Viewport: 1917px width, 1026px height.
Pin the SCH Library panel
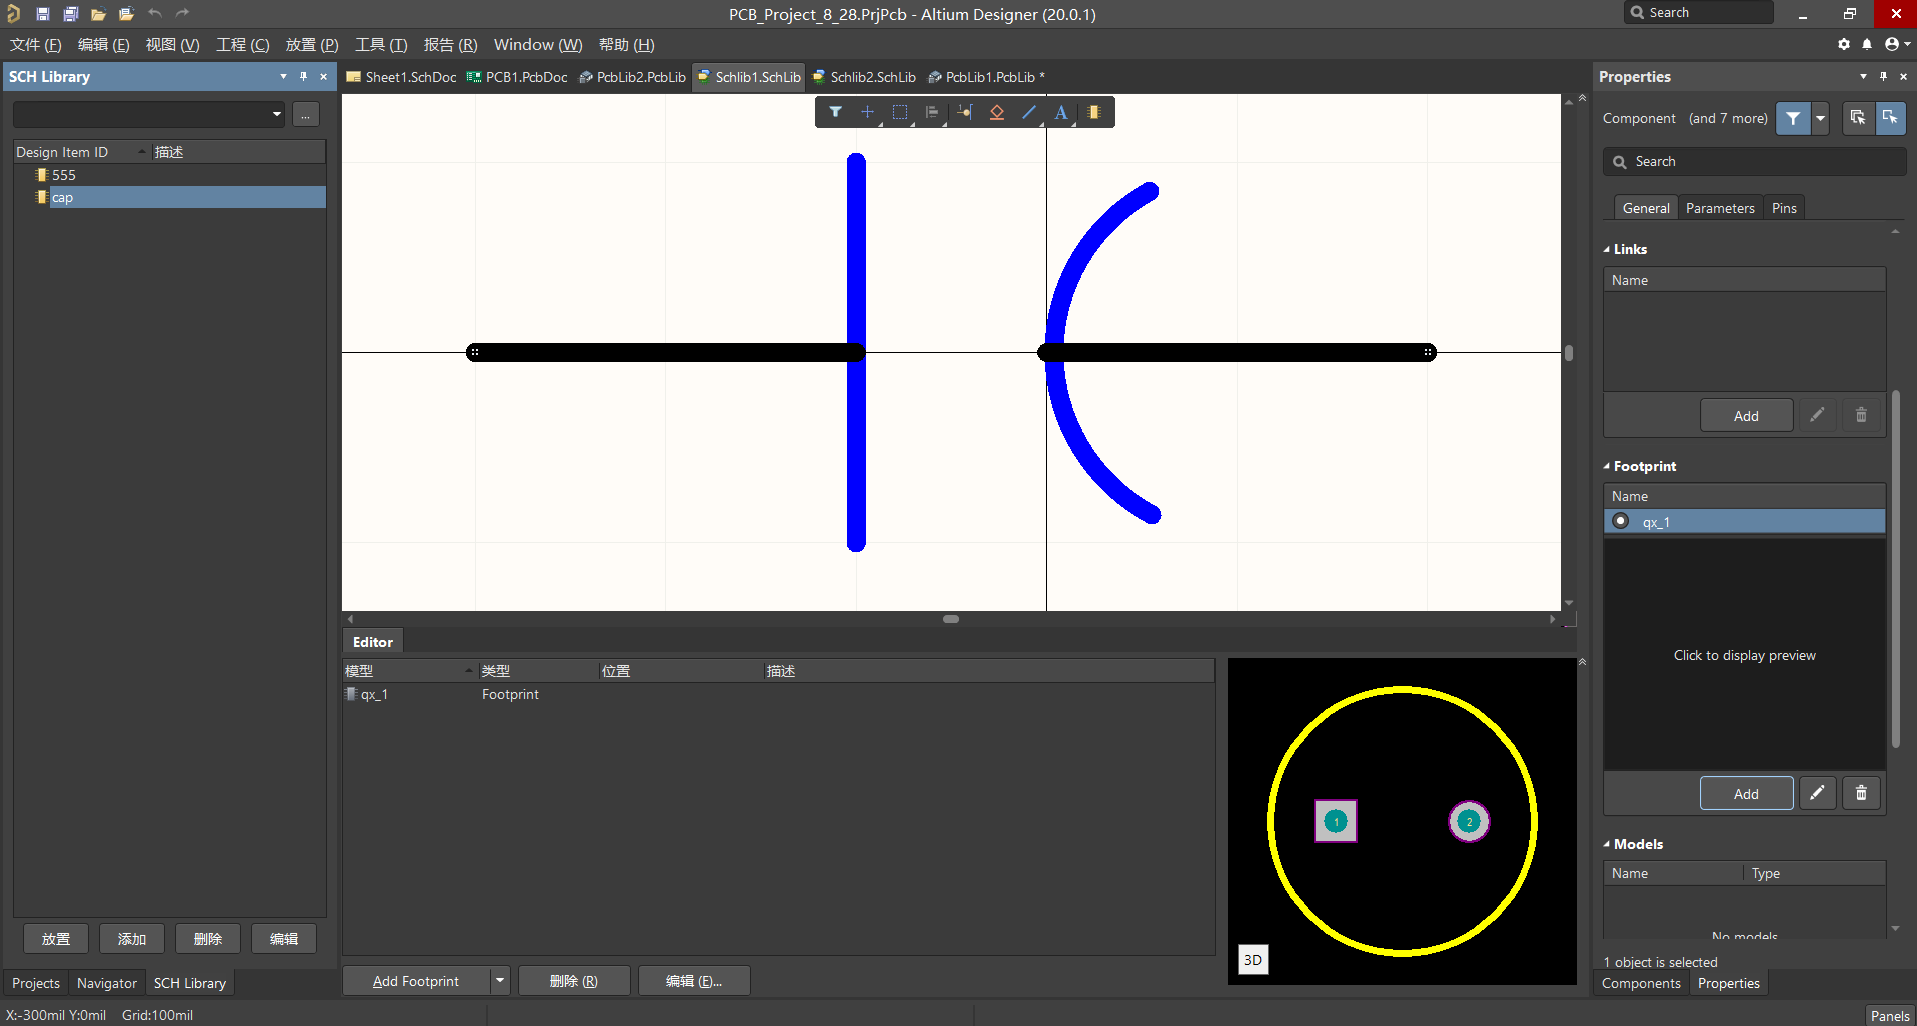(303, 76)
